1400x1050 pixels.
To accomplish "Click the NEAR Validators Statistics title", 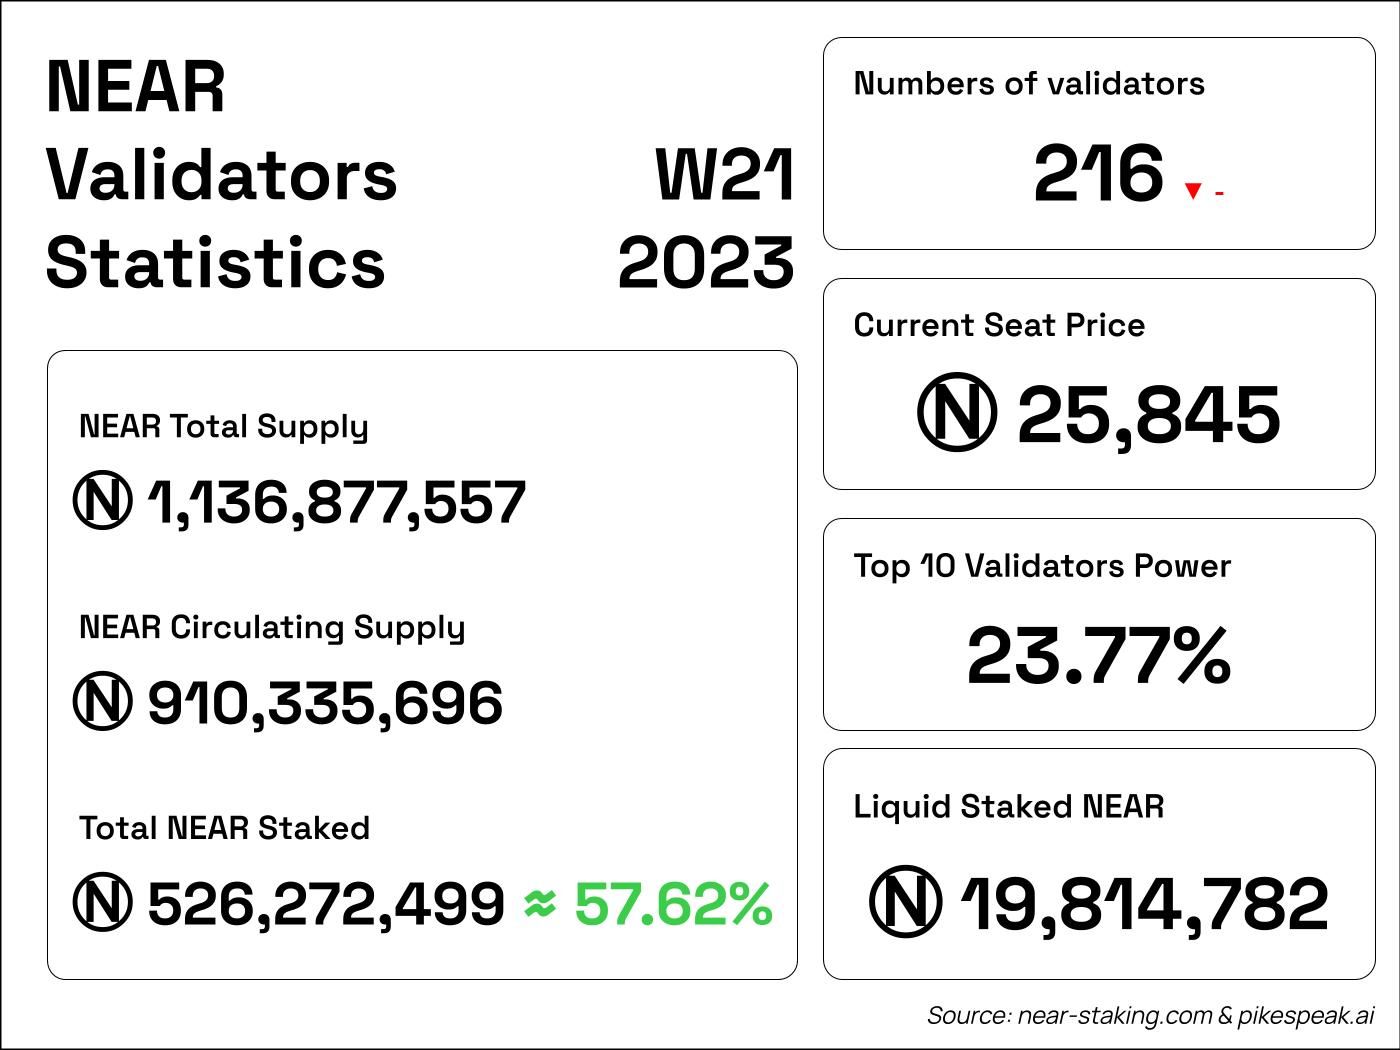I will tap(221, 175).
